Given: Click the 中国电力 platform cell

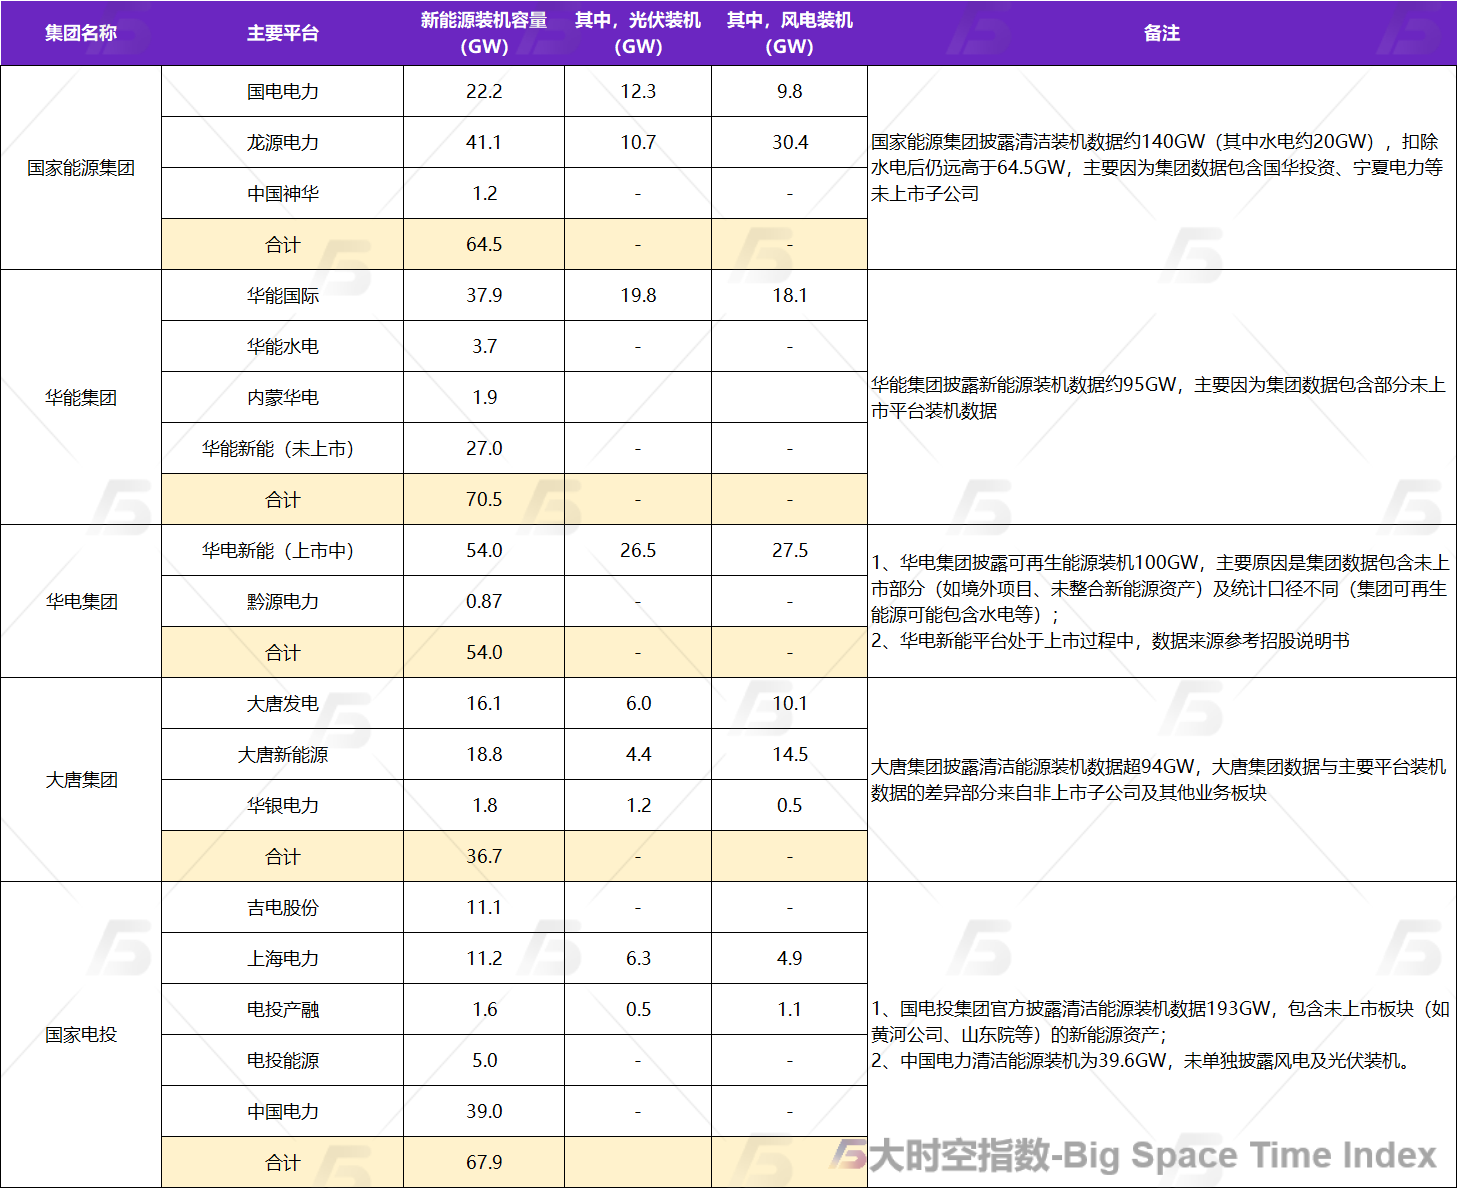Looking at the screenshot, I should point(282,1111).
